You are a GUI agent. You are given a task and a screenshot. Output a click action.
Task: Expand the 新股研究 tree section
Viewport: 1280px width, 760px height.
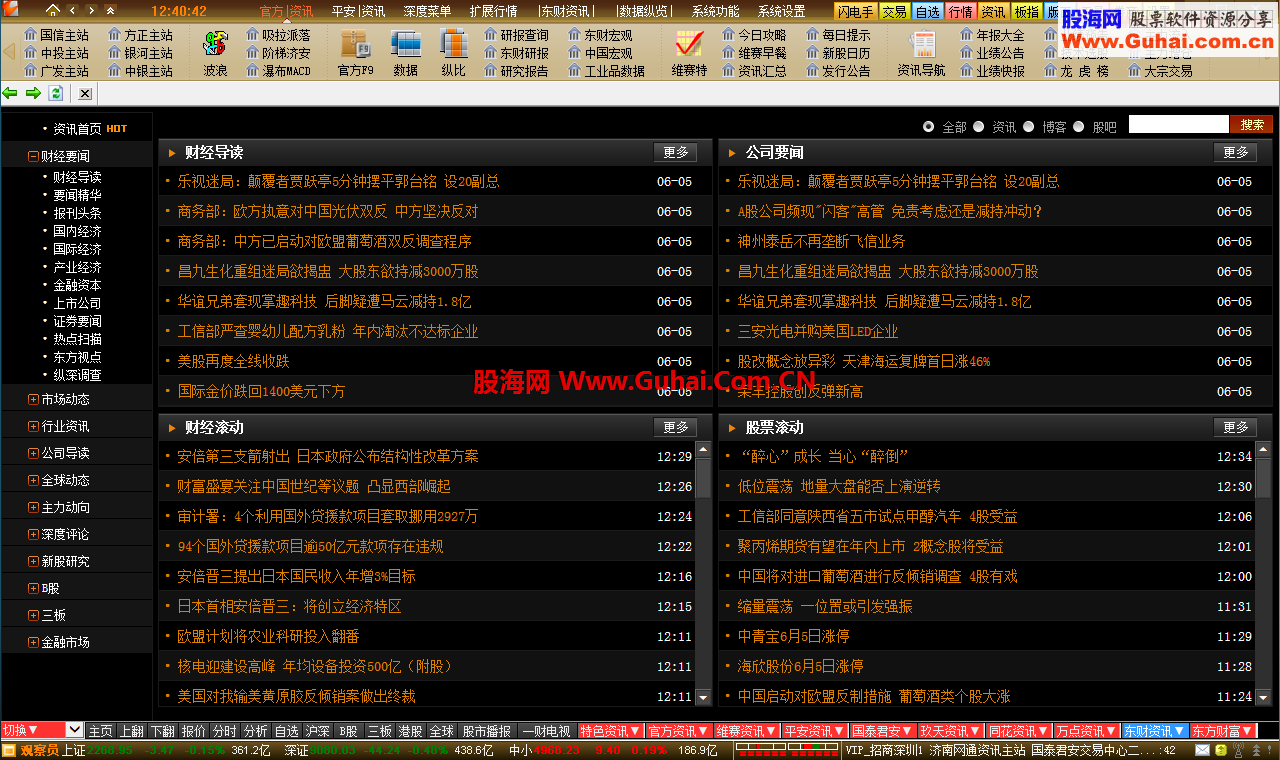tap(33, 561)
